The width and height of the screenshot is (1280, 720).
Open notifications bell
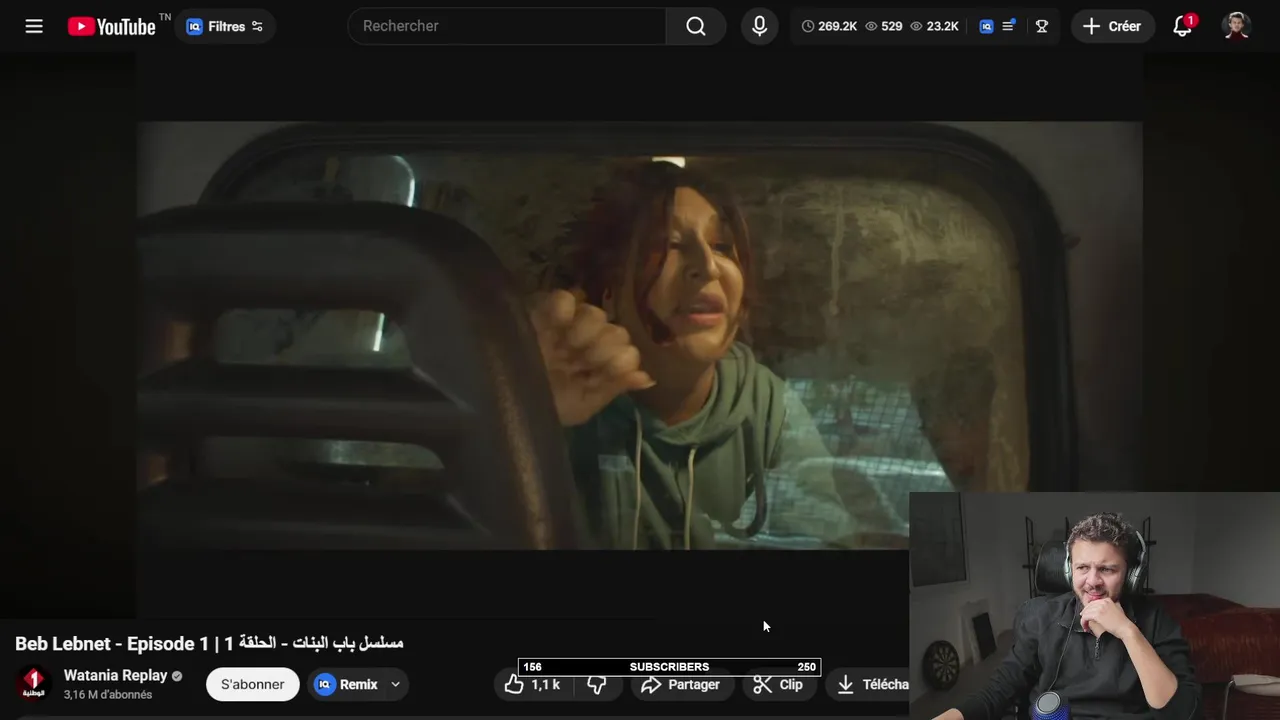coord(1183,26)
